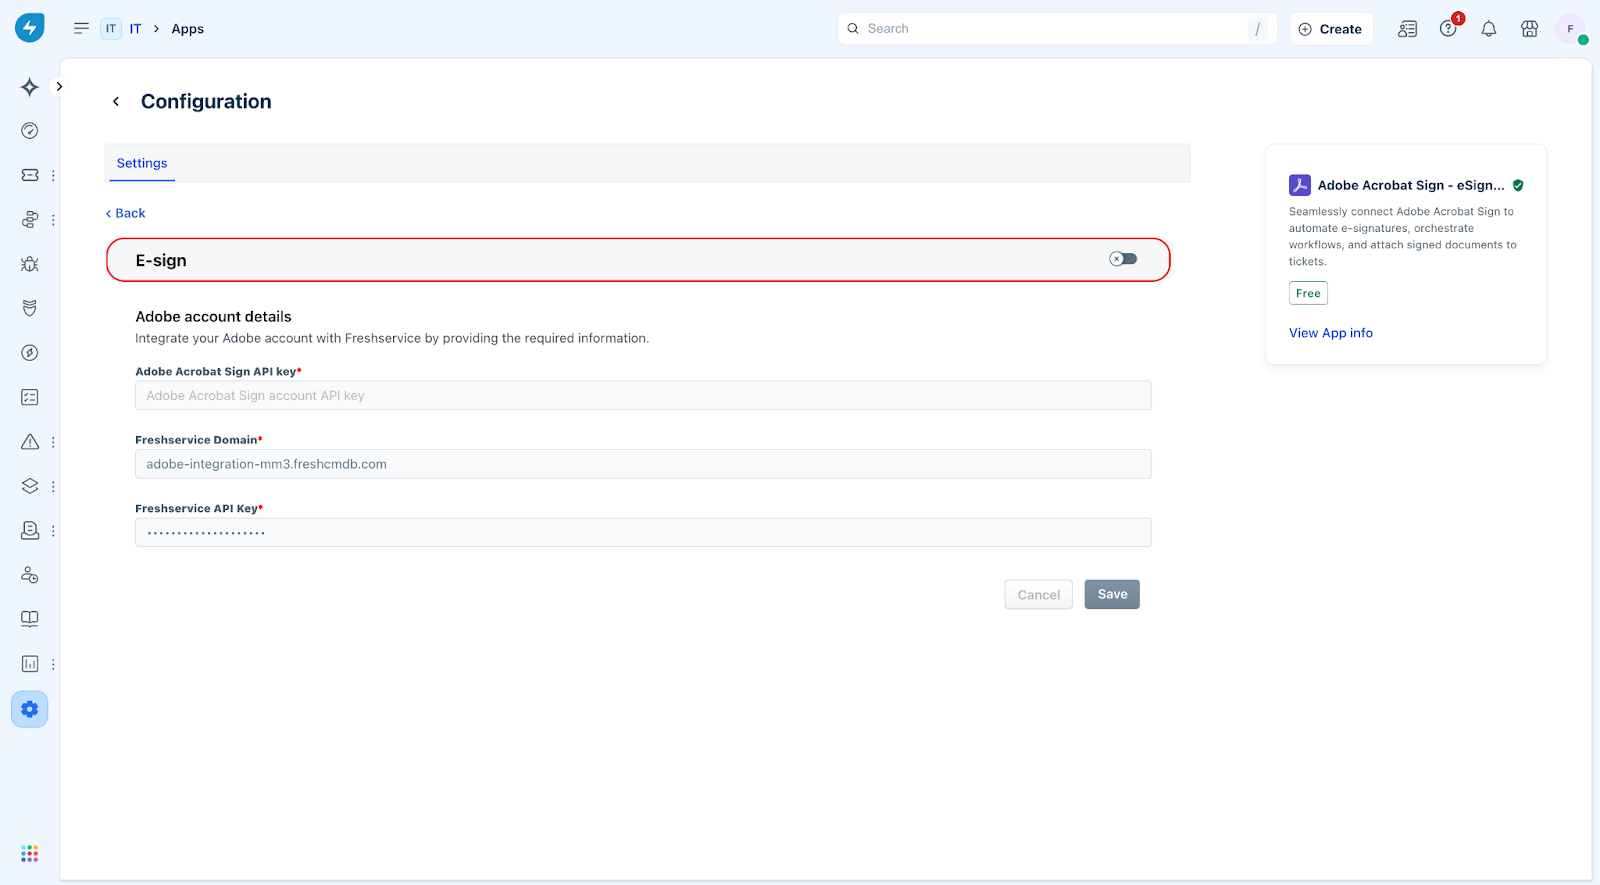
Task: Click the back arrow beside Configuration
Action: tap(116, 101)
